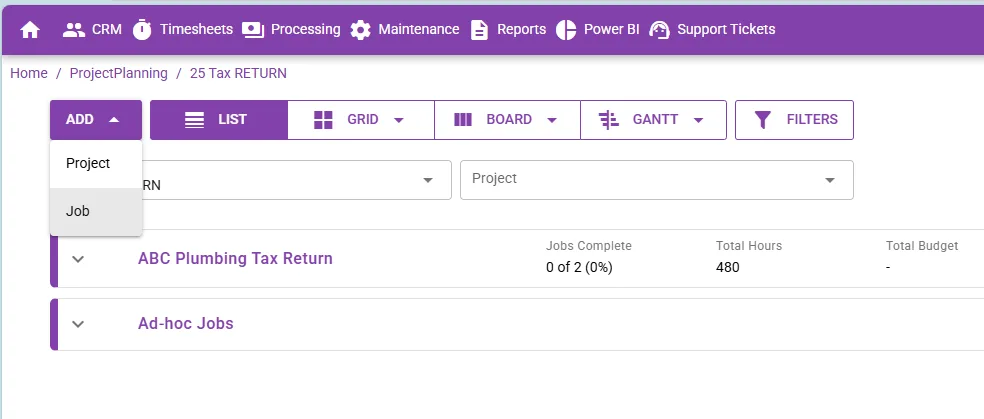Switch to the List view
The image size is (984, 419).
tap(218, 120)
